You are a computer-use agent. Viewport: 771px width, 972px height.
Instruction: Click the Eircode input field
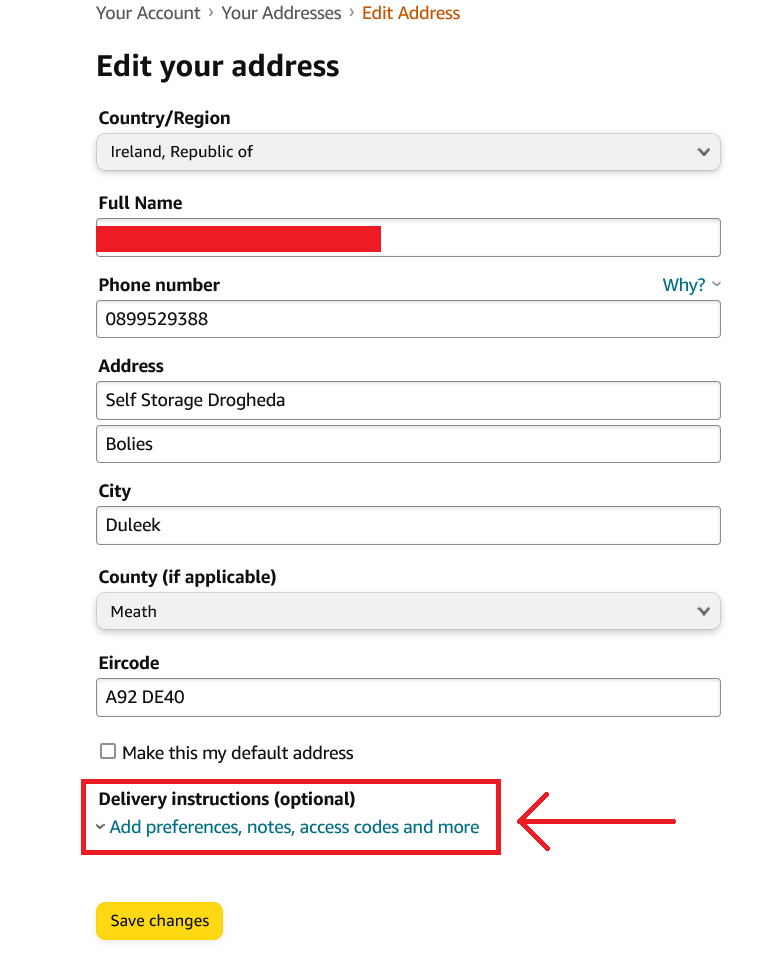pos(408,698)
